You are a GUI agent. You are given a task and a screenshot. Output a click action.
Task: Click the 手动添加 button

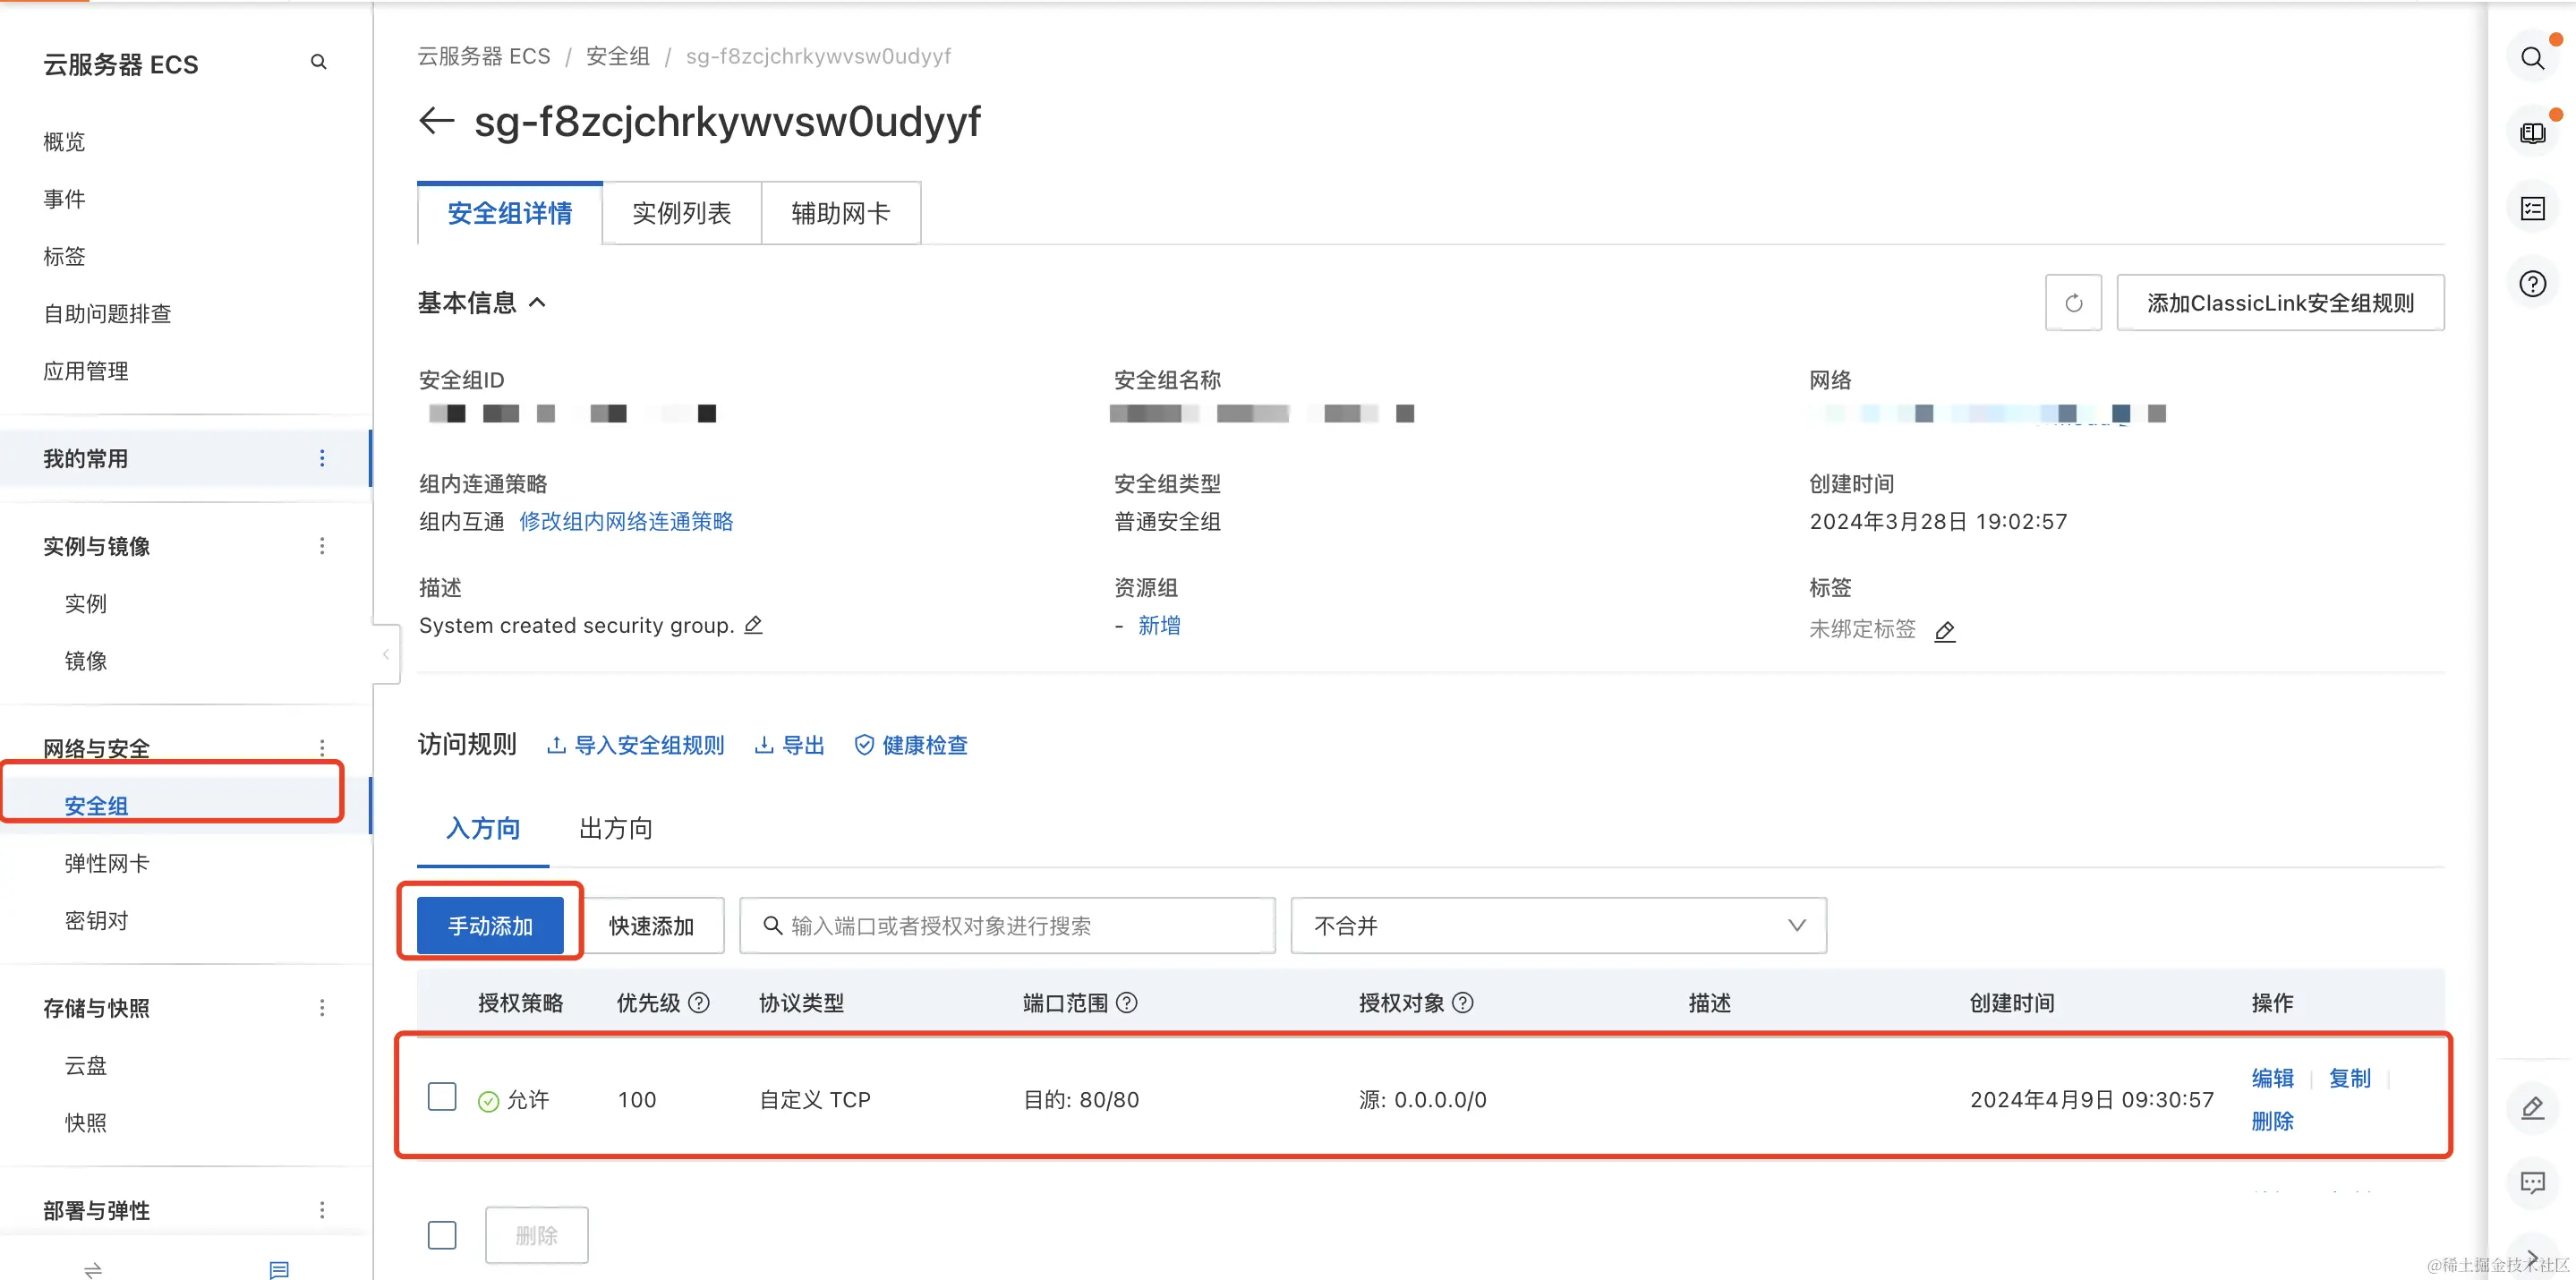click(x=490, y=926)
